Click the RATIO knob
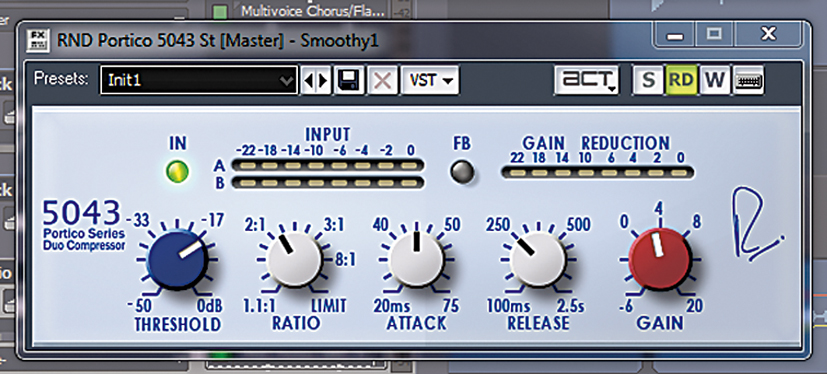The image size is (827, 374). coord(295,260)
